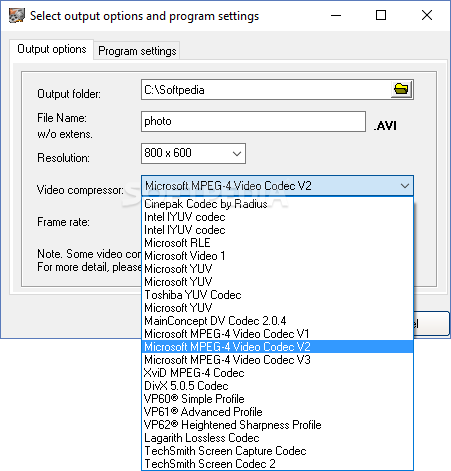Choose Microsoft MPEG-4 Video Codec V3
This screenshot has width=451, height=471.
point(277,360)
